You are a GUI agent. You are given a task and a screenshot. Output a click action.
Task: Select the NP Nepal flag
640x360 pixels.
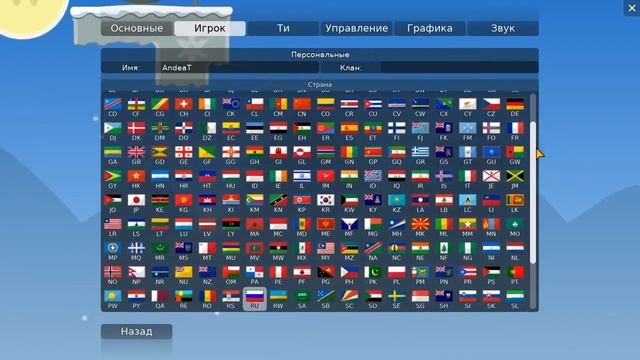click(x=136, y=272)
